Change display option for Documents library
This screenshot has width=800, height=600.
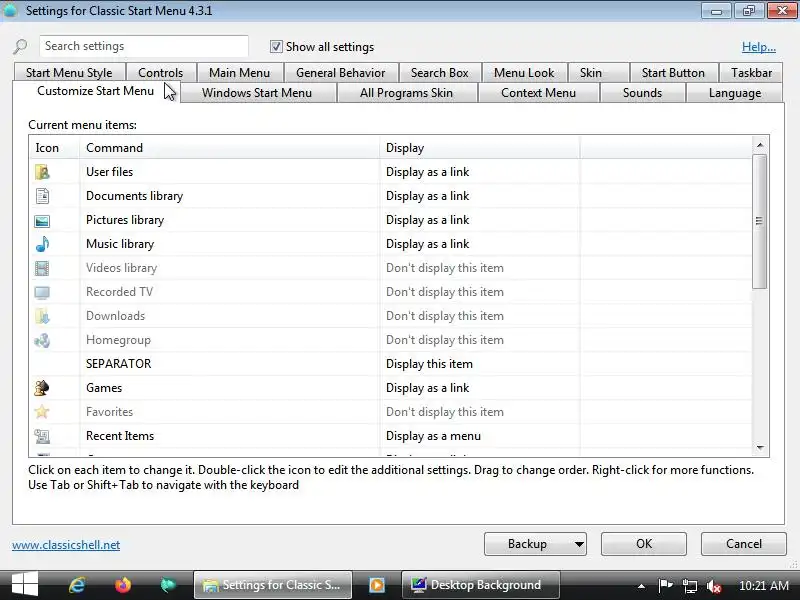(x=427, y=196)
